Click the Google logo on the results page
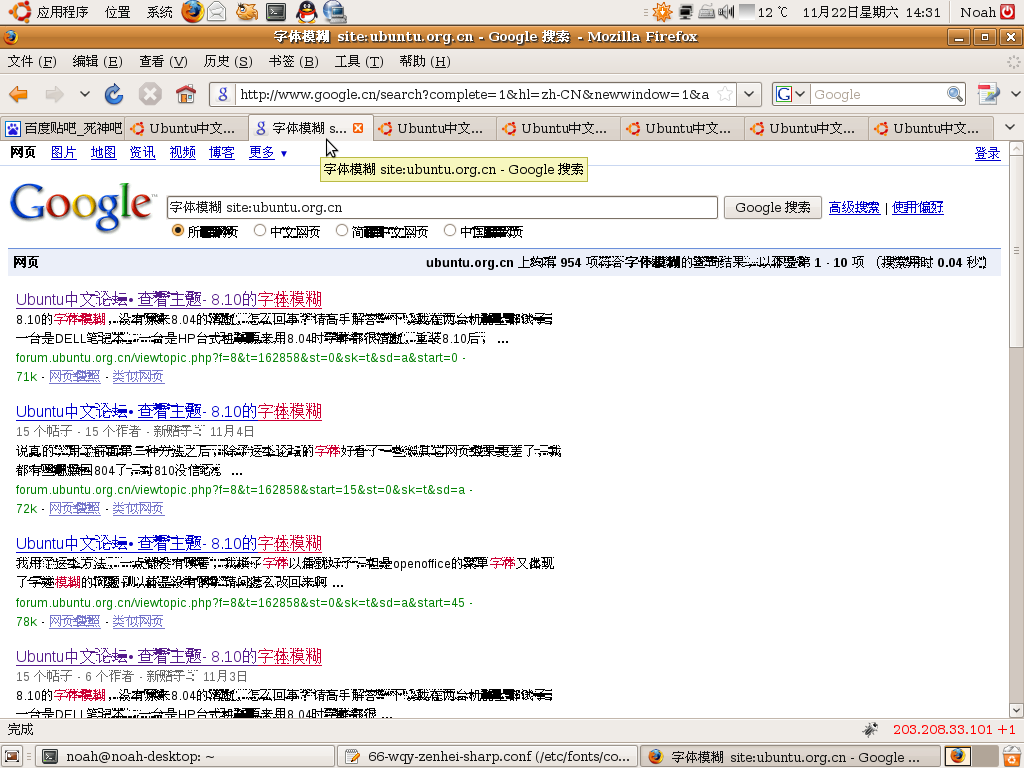This screenshot has width=1024, height=768. tap(82, 206)
